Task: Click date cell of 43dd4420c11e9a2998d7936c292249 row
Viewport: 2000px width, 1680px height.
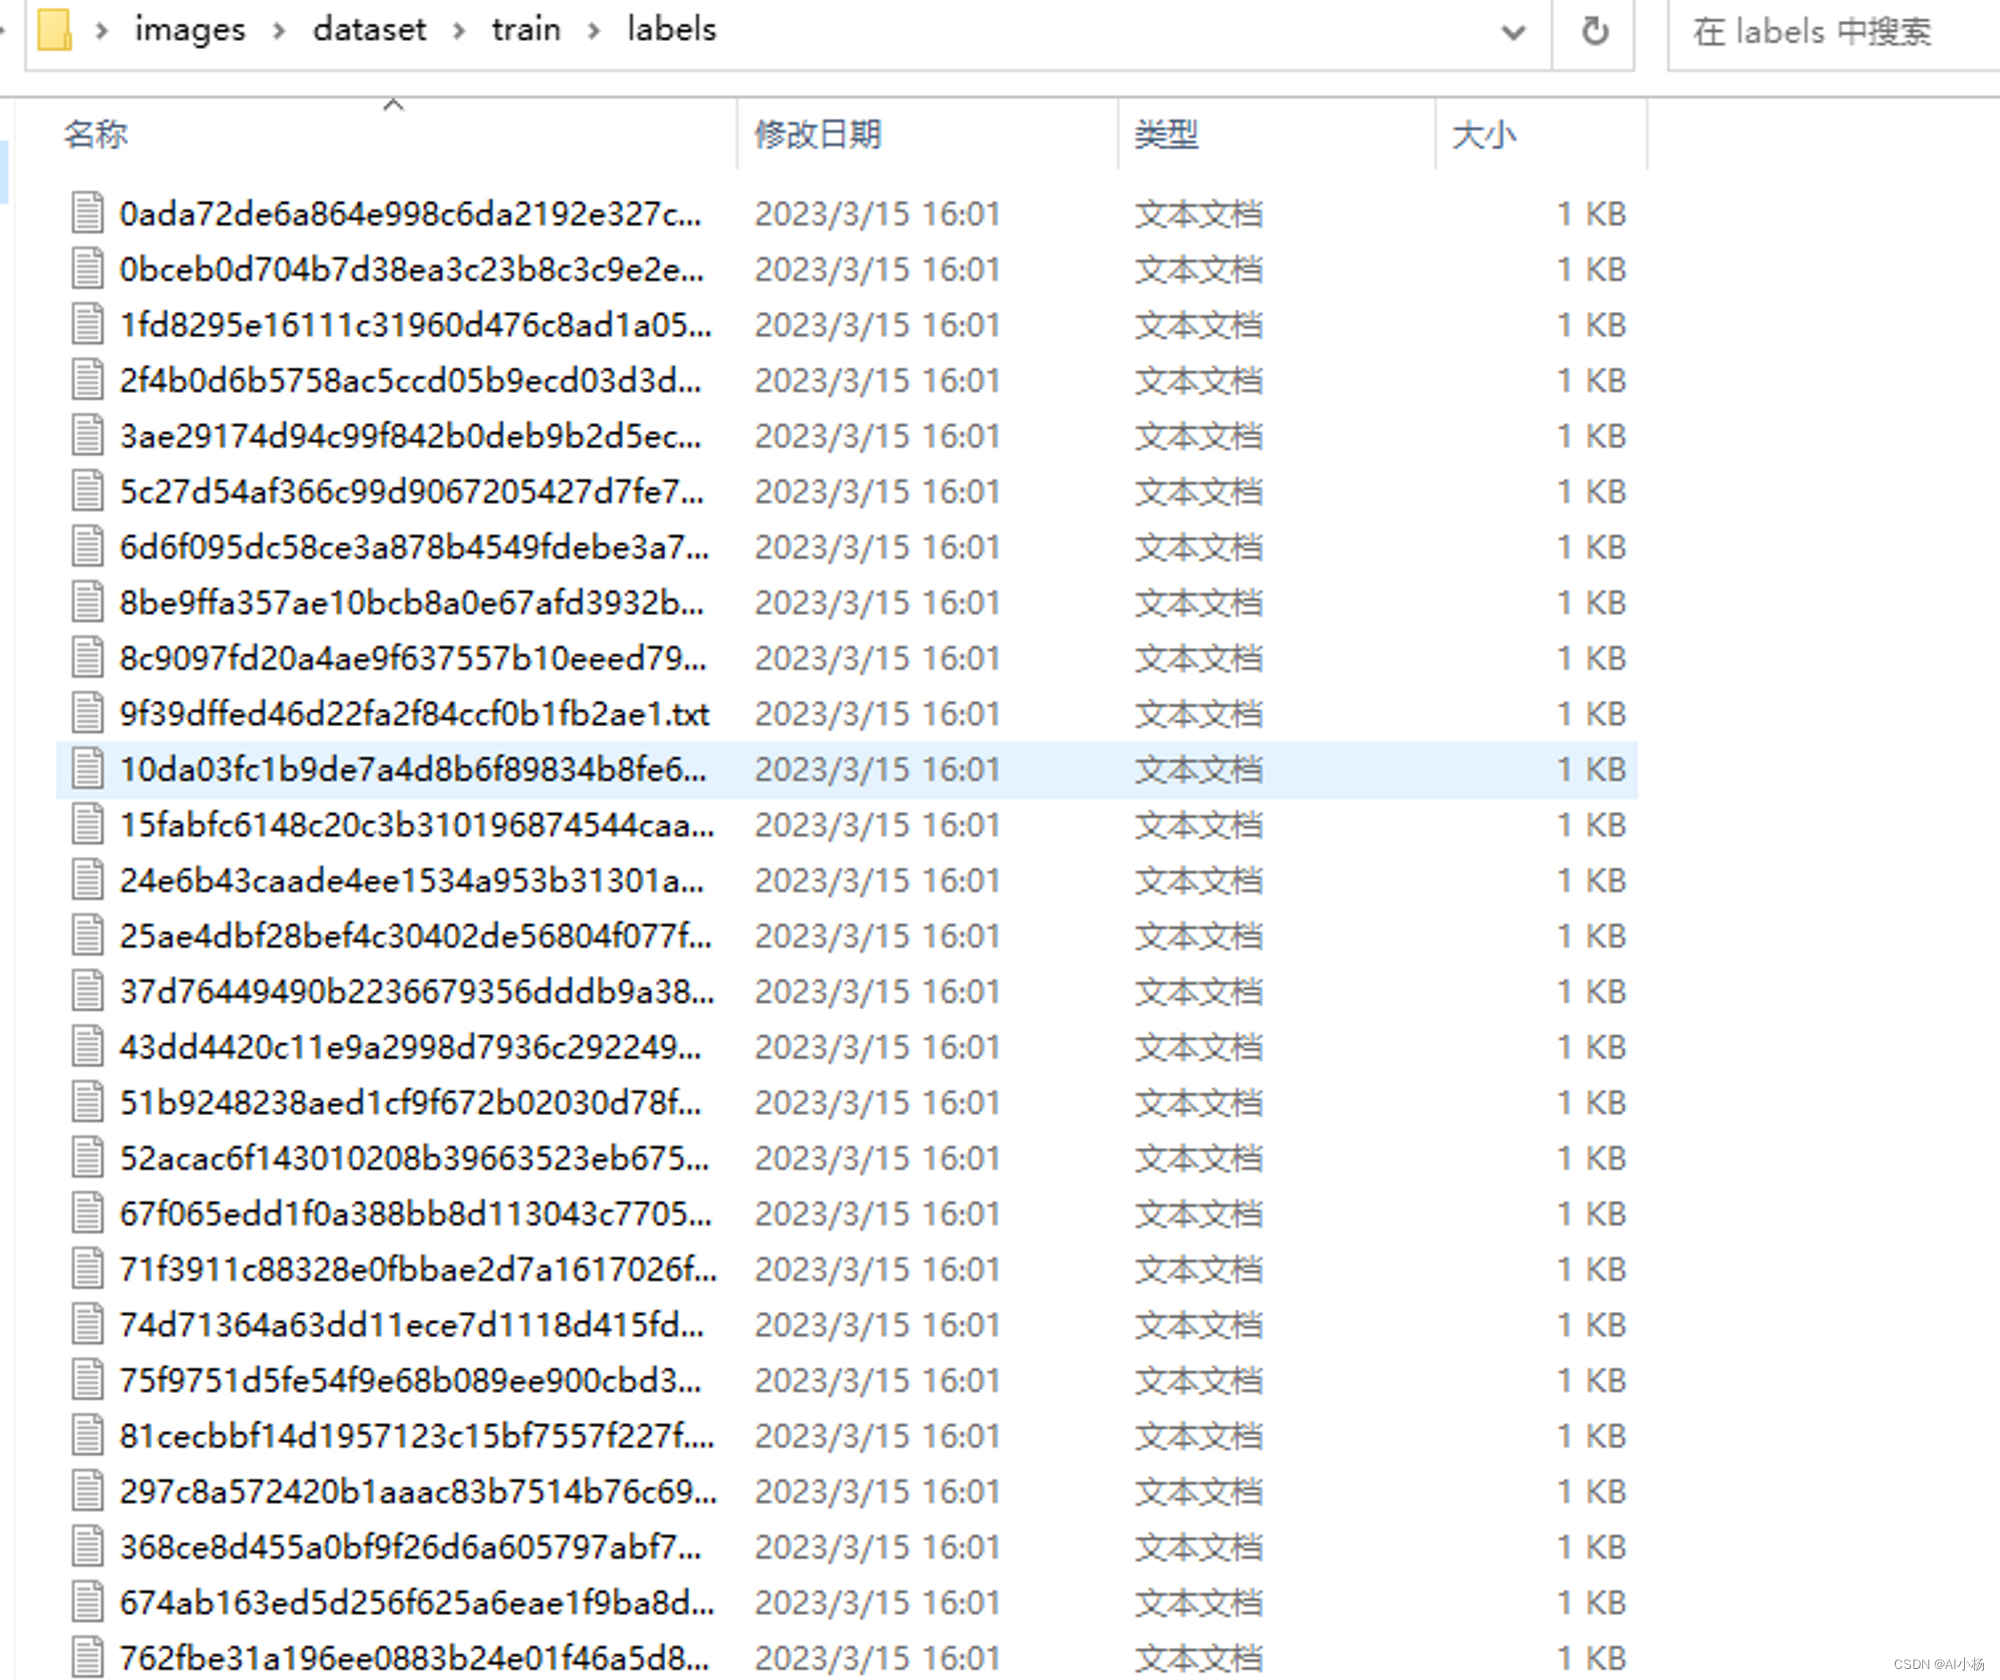Action: [877, 1046]
